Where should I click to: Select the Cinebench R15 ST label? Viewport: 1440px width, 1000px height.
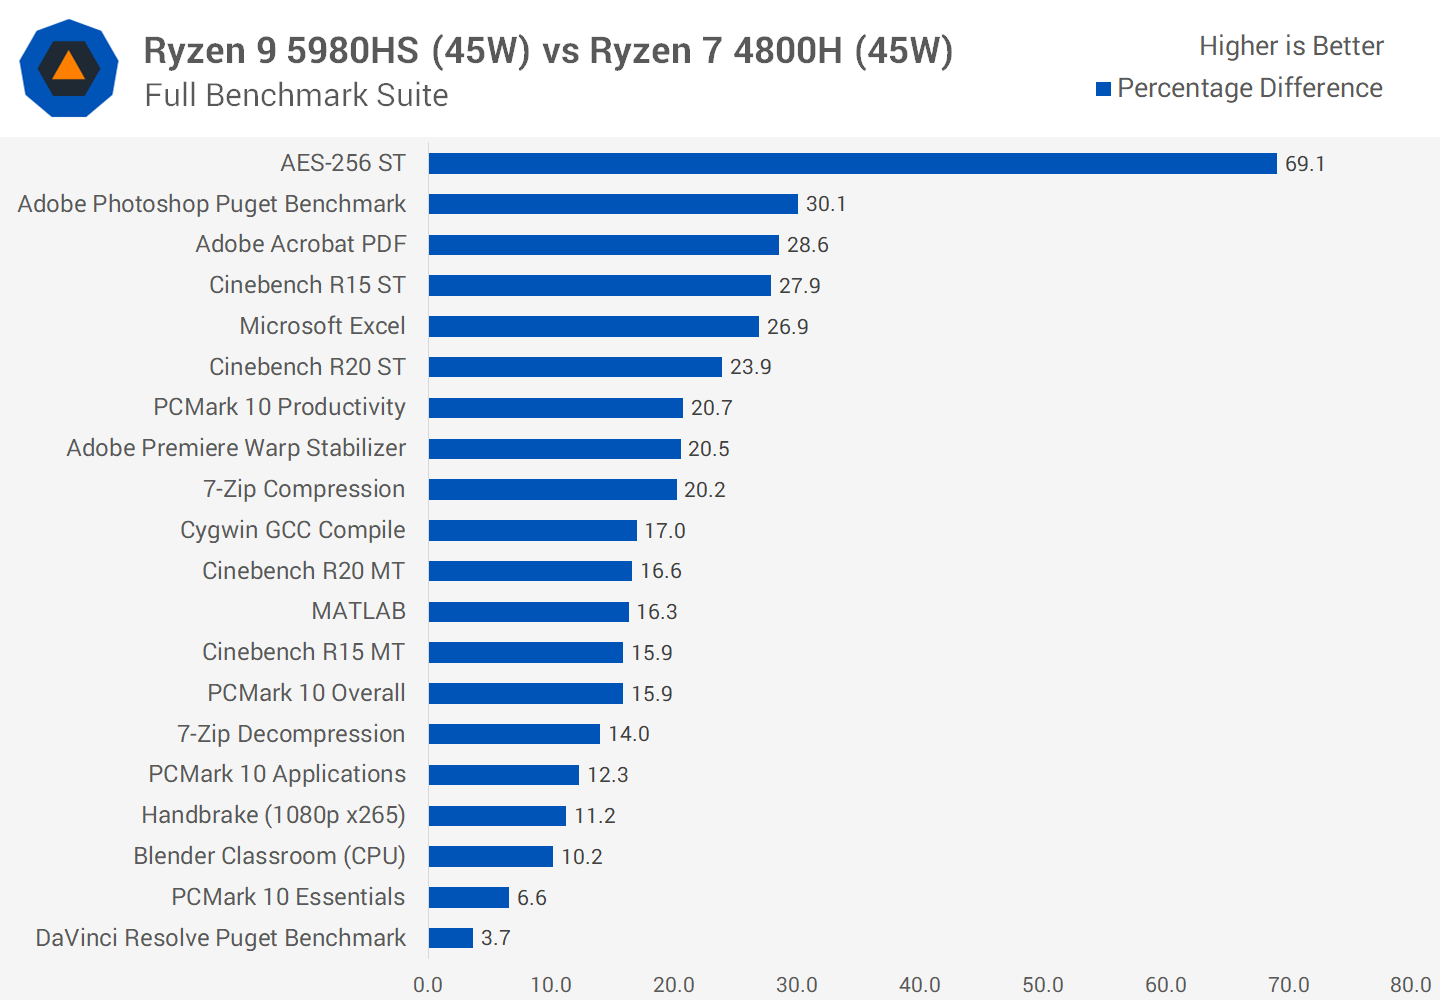pyautogui.click(x=307, y=285)
